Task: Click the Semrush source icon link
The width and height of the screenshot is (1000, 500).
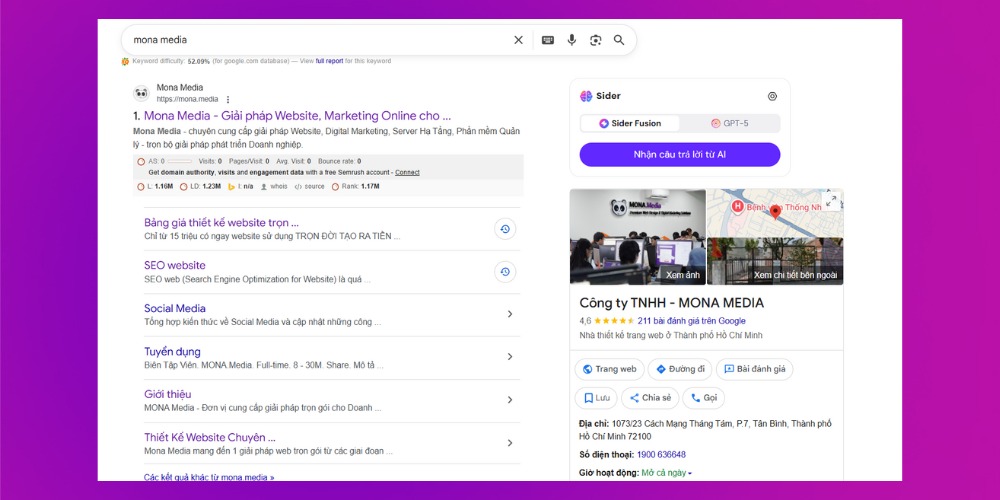Action: (309, 187)
